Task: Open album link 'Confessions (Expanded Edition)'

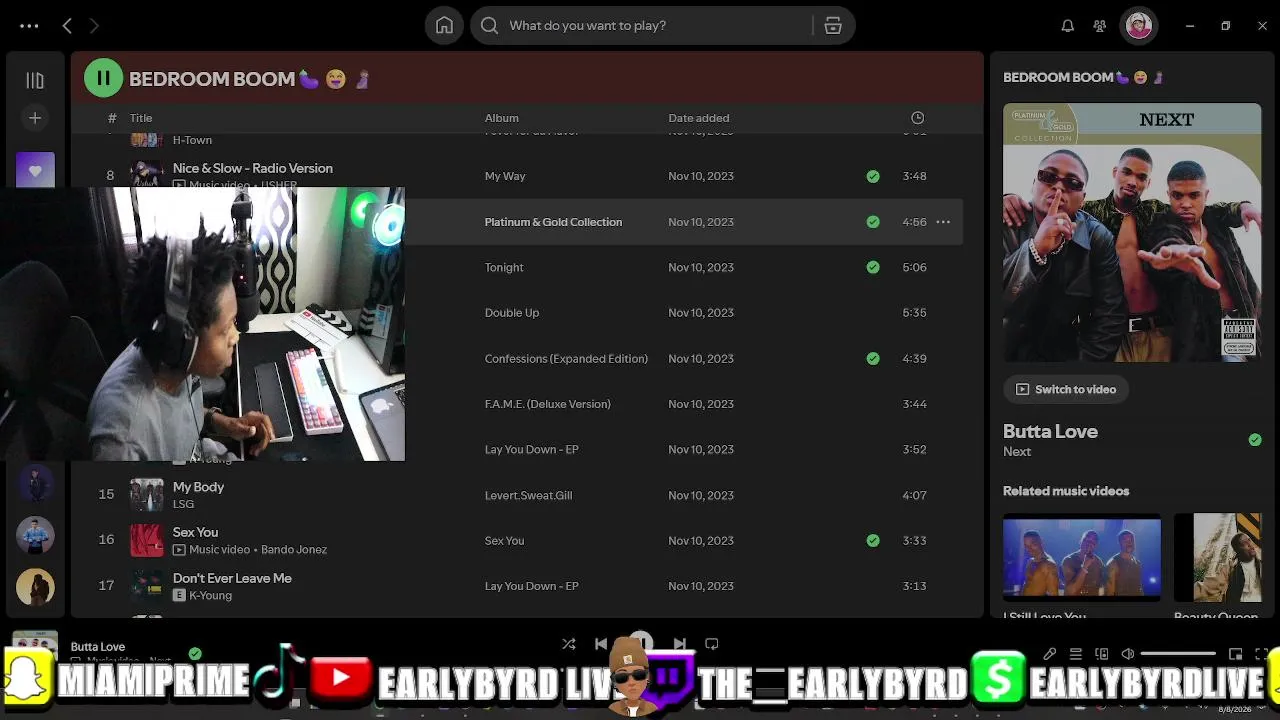Action: pos(566,358)
